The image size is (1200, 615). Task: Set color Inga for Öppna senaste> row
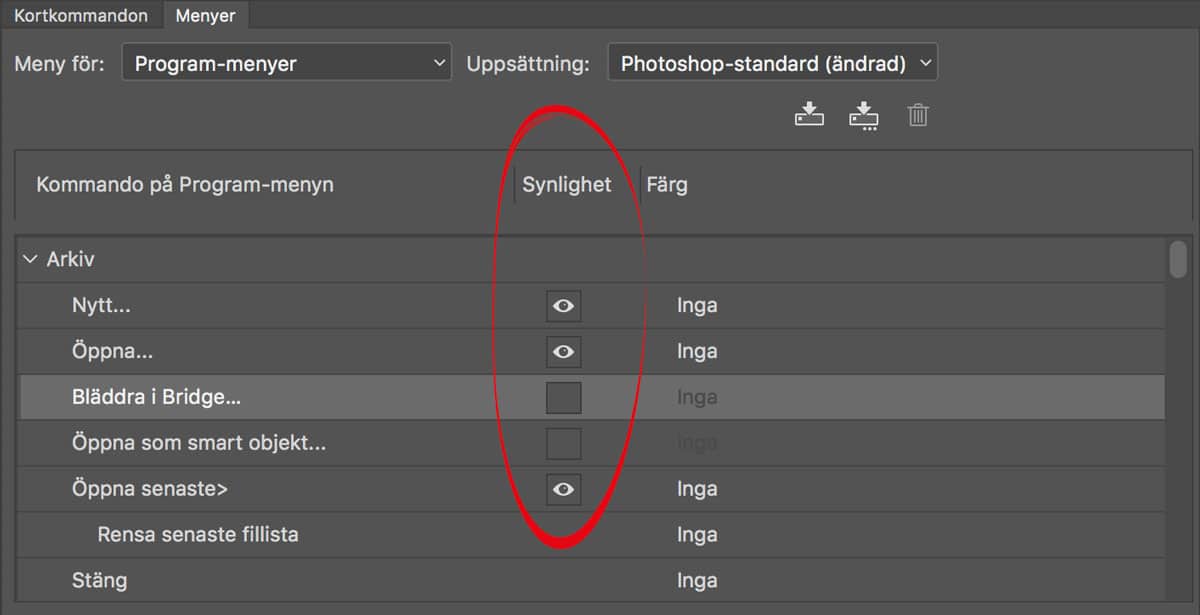click(697, 489)
